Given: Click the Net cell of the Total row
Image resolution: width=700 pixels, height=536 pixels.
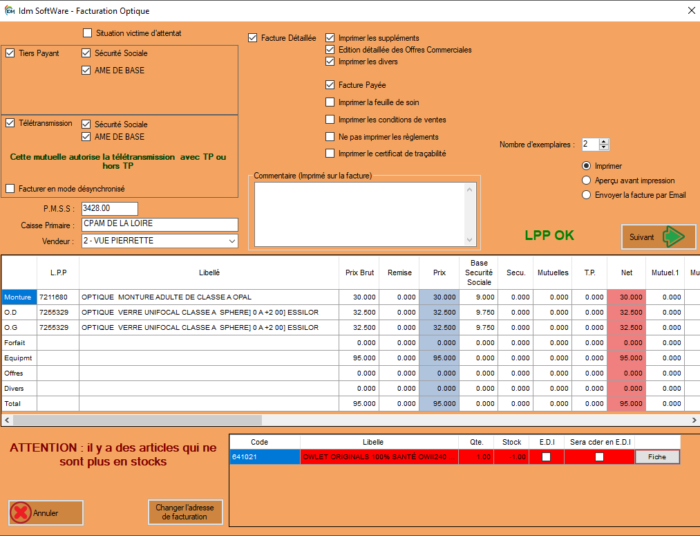Looking at the screenshot, I should pyautogui.click(x=626, y=403).
